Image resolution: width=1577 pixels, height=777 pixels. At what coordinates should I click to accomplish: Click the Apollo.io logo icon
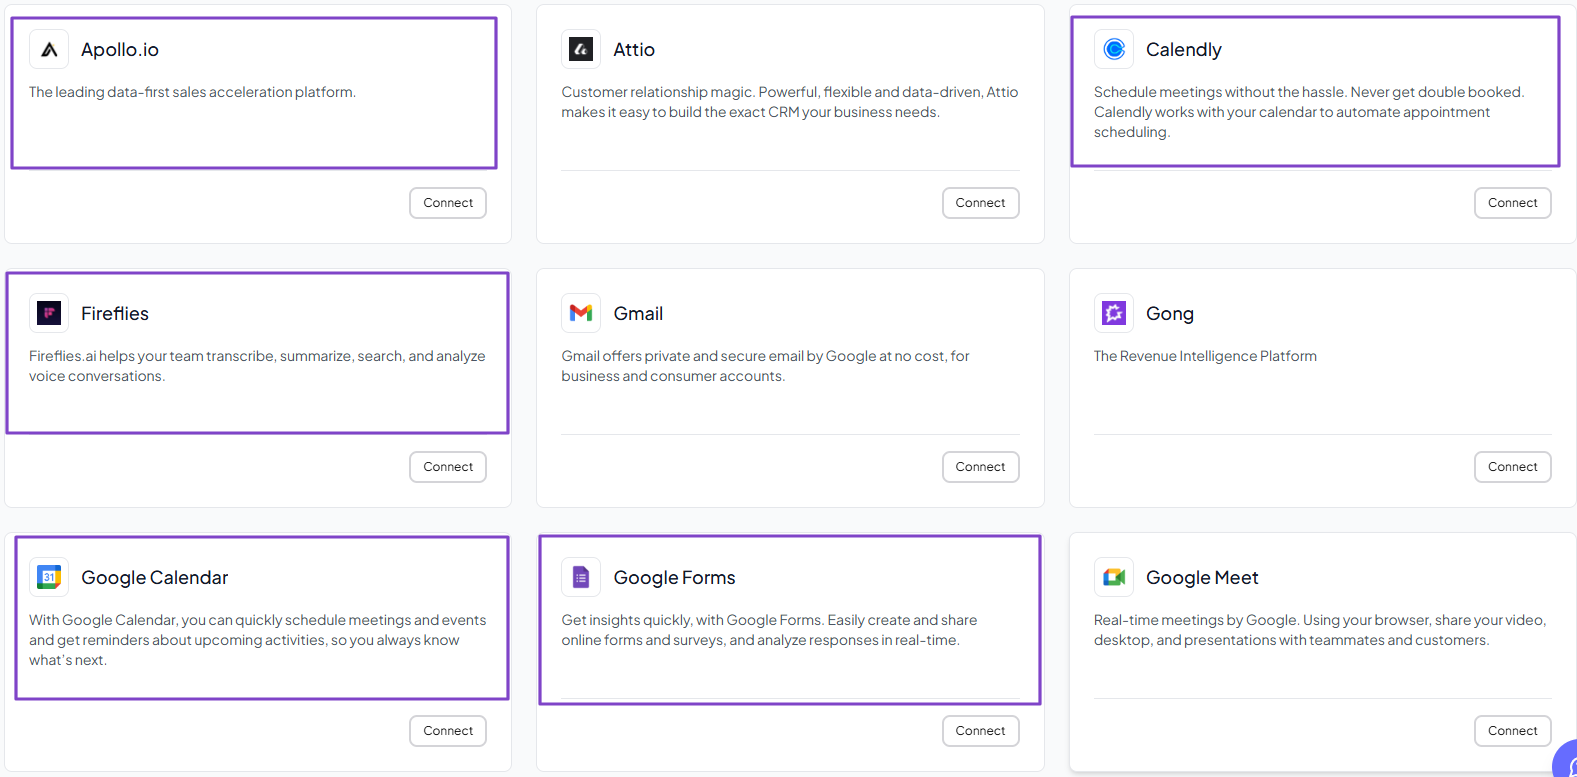tap(49, 49)
